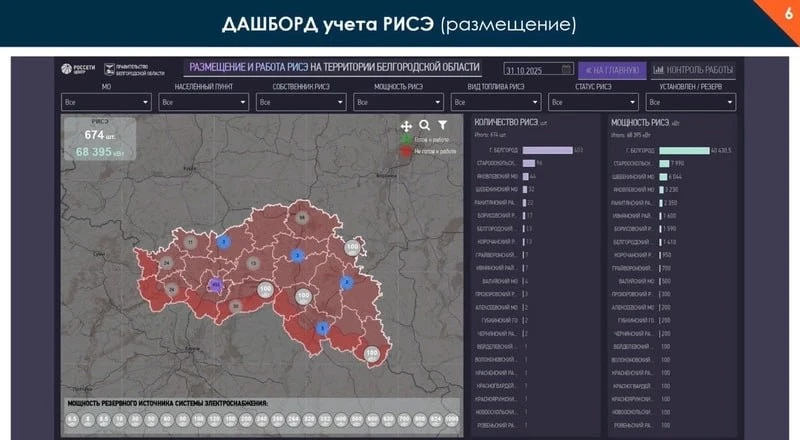This screenshot has width=800, height=440.
Task: Open the Вид топлива РИСЭ dropdown
Action: click(x=495, y=102)
